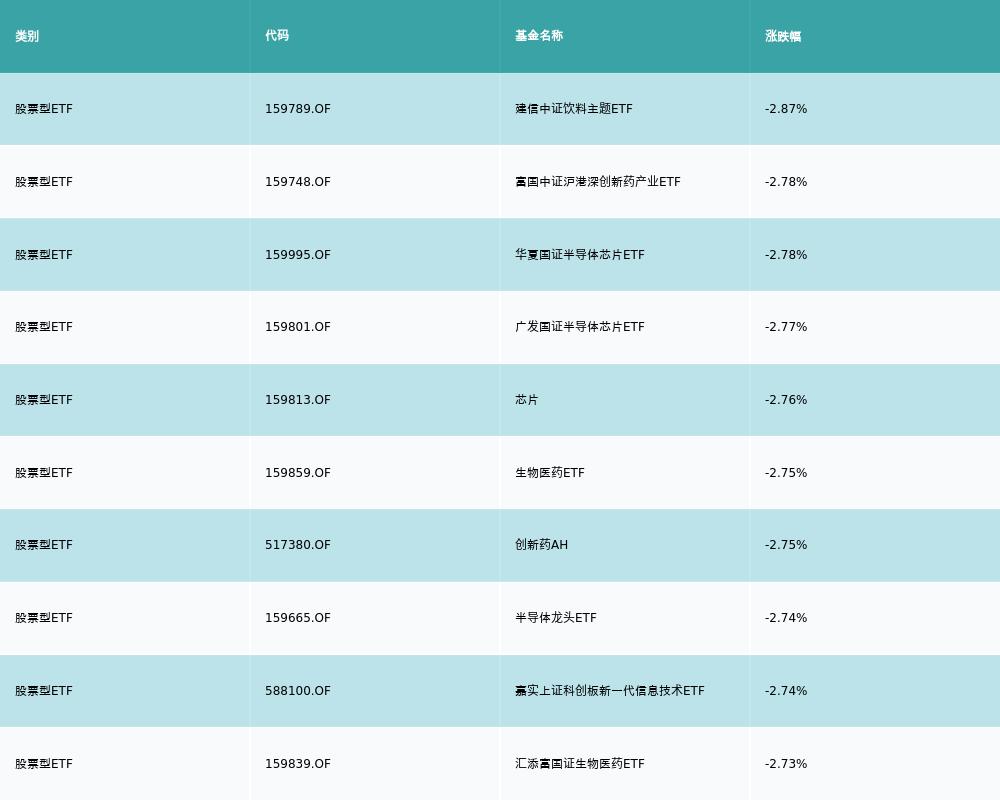Screen dimensions: 1000x800
Task: Select fund code 517380.OF
Action: 298,545
